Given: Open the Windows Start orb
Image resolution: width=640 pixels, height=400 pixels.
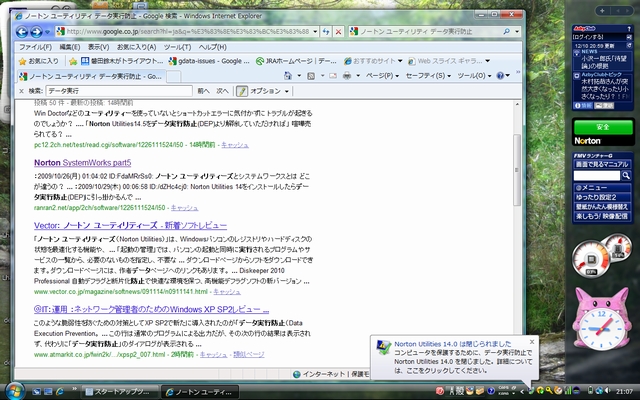Looking at the screenshot, I should click(x=15, y=391).
